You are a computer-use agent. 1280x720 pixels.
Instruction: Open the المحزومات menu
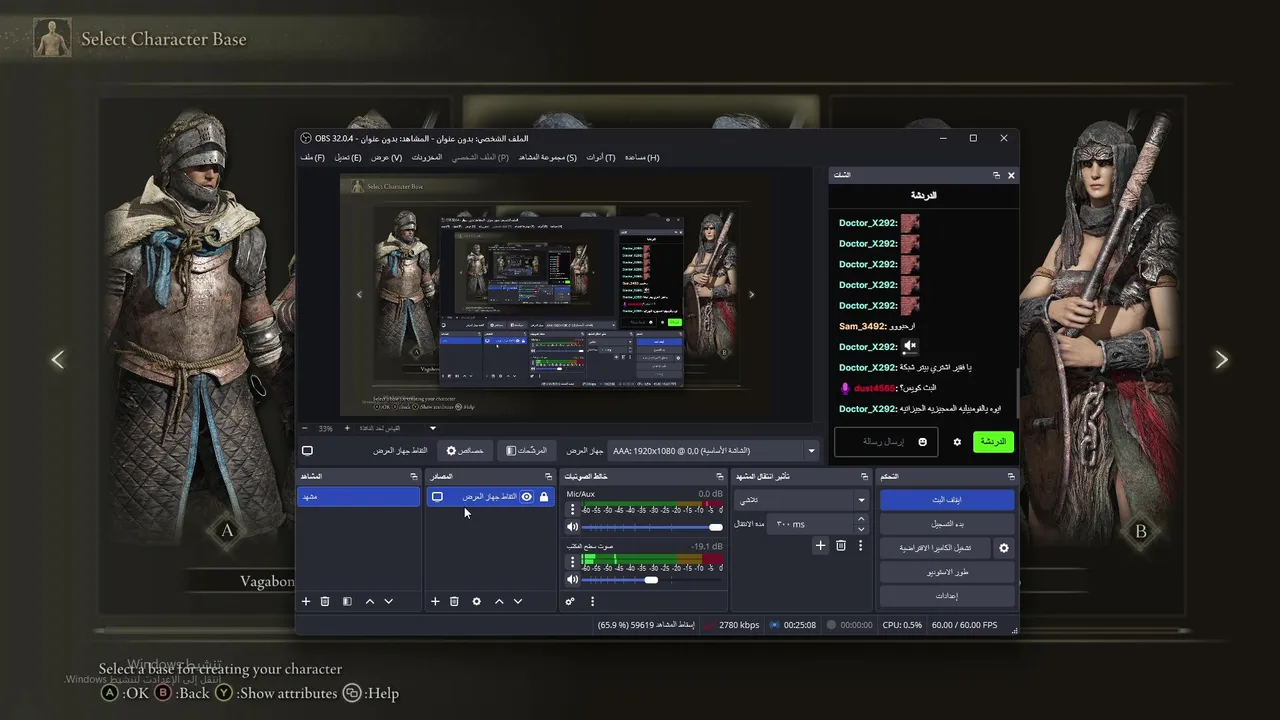click(427, 157)
